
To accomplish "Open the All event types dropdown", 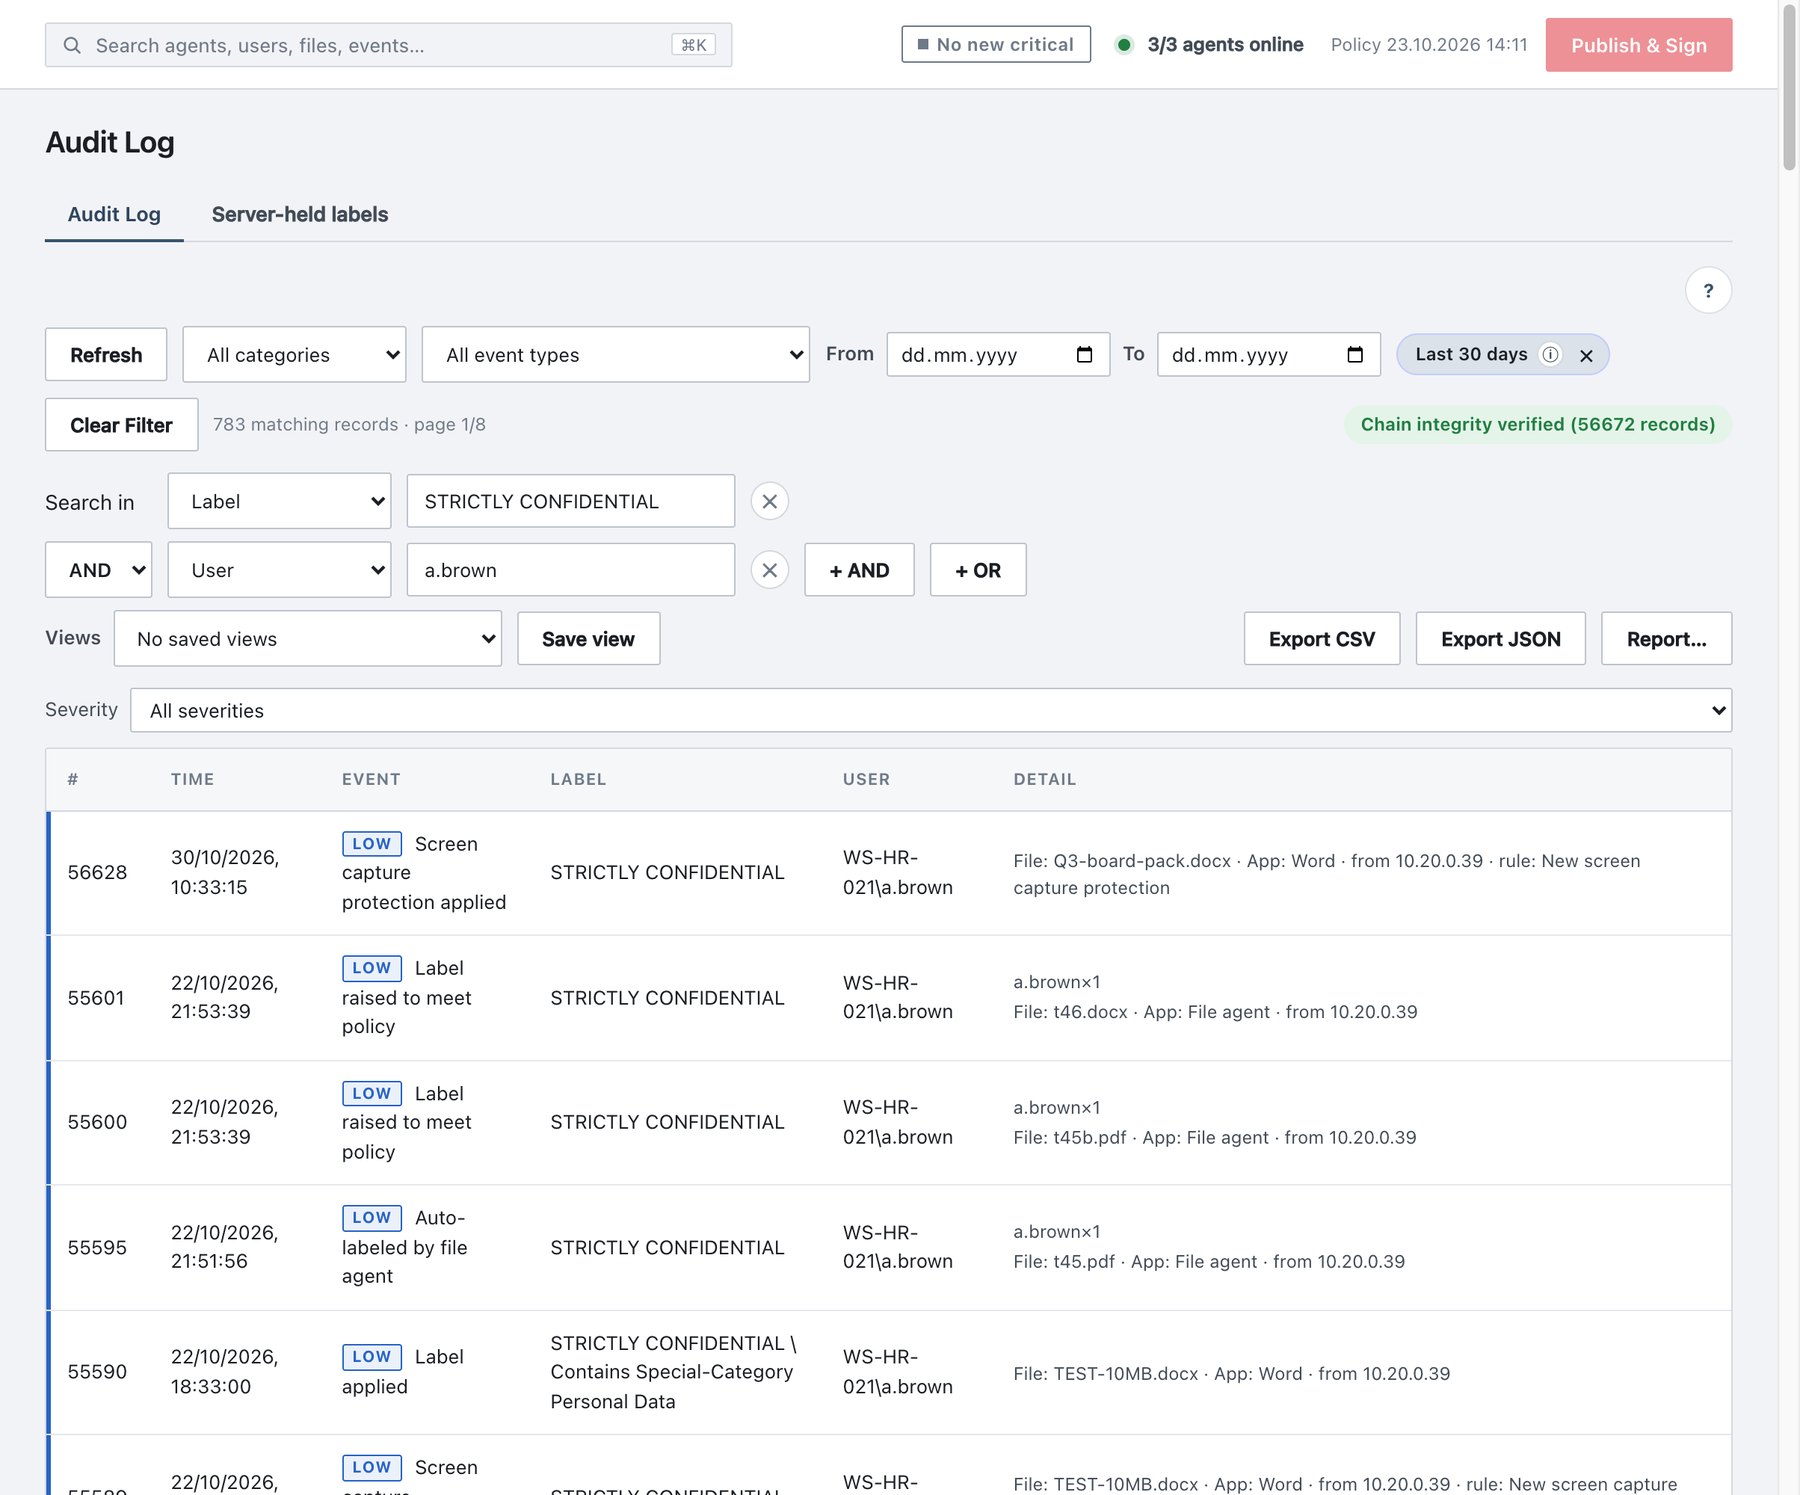I will (x=616, y=354).
